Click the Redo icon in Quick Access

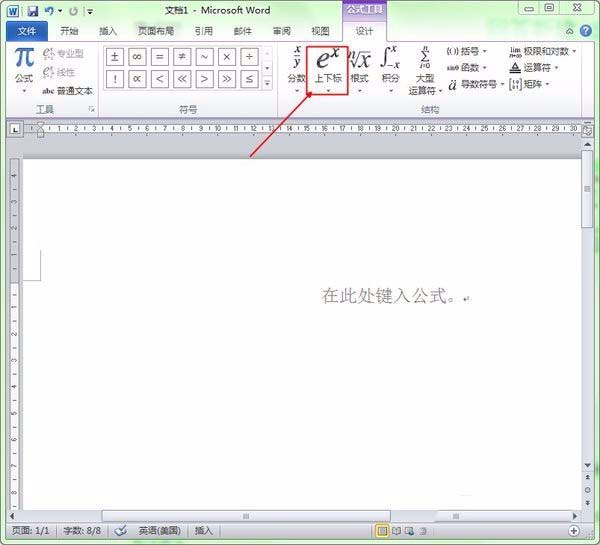pos(73,11)
